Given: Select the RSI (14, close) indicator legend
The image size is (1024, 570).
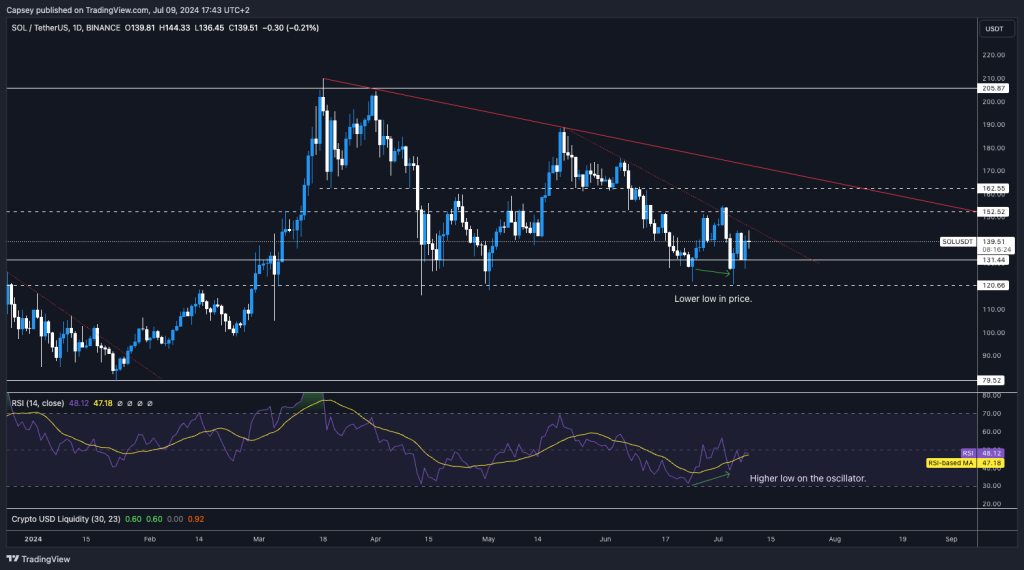Looking at the screenshot, I should (x=42, y=402).
